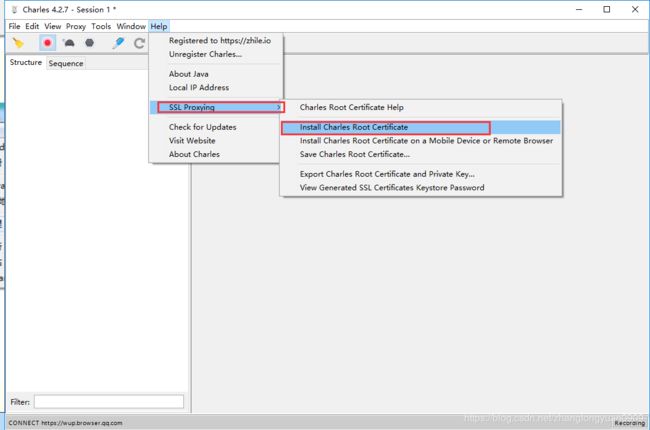
Task: Minimize the Charles window
Action: coord(579,10)
